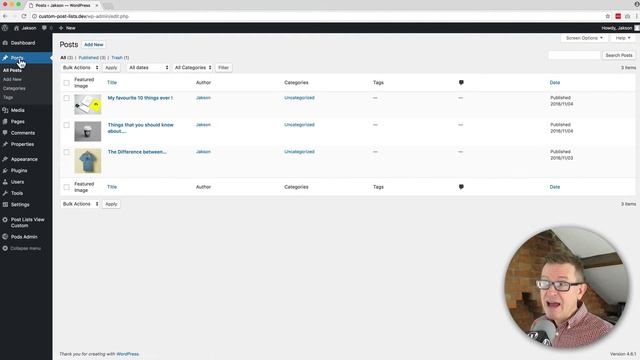Open 'My favourite 10 things ever !' post

[140, 98]
